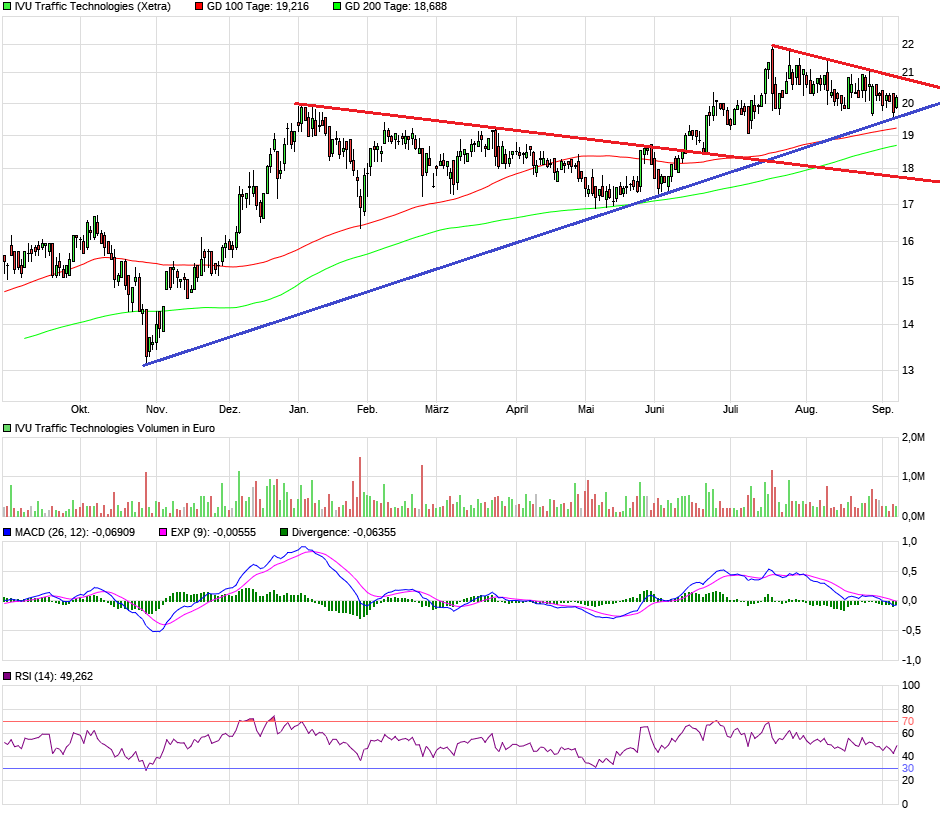Image resolution: width=940 pixels, height=814 pixels.
Task: Click the red RSI overbought level 70 label
Action: 908,722
